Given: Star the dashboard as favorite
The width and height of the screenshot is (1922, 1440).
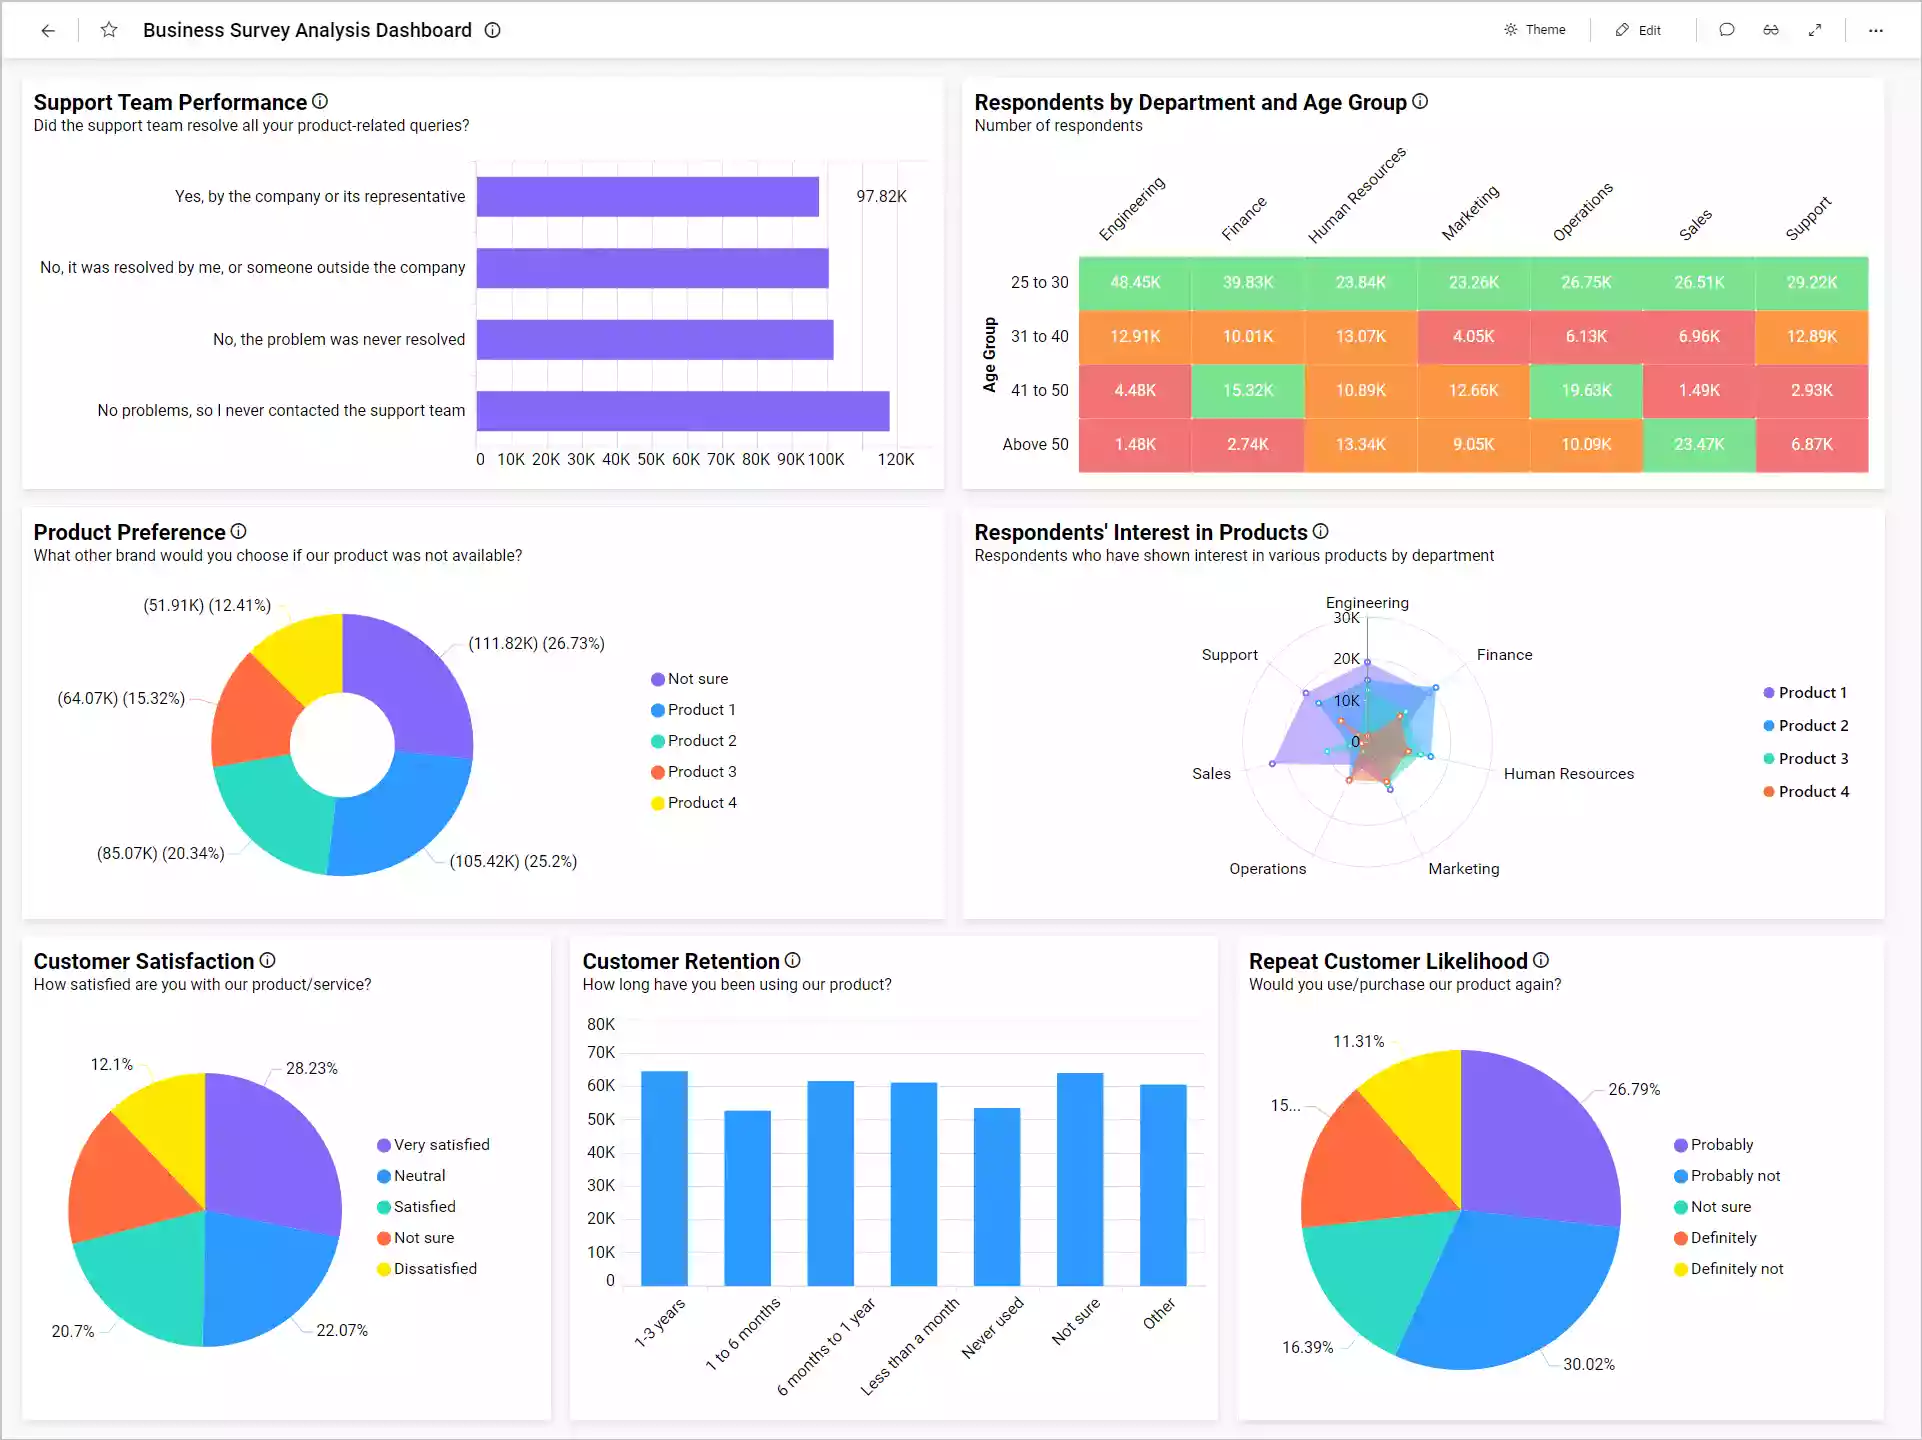Looking at the screenshot, I should click(x=109, y=30).
